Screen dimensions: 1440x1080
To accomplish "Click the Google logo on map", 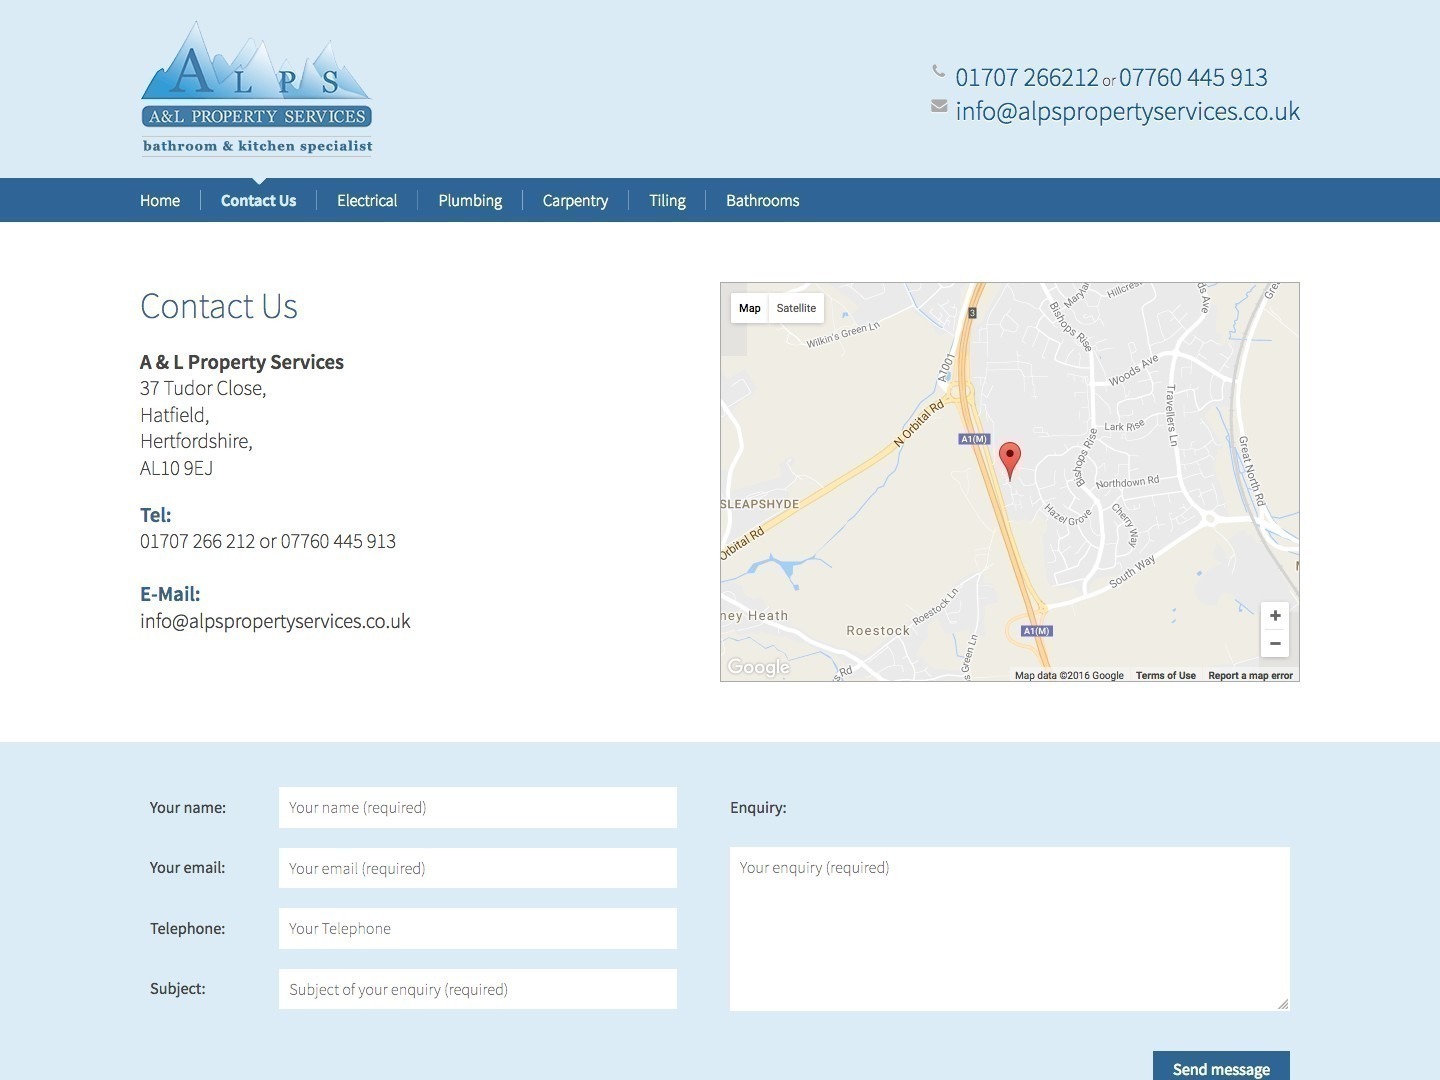I will point(758,667).
